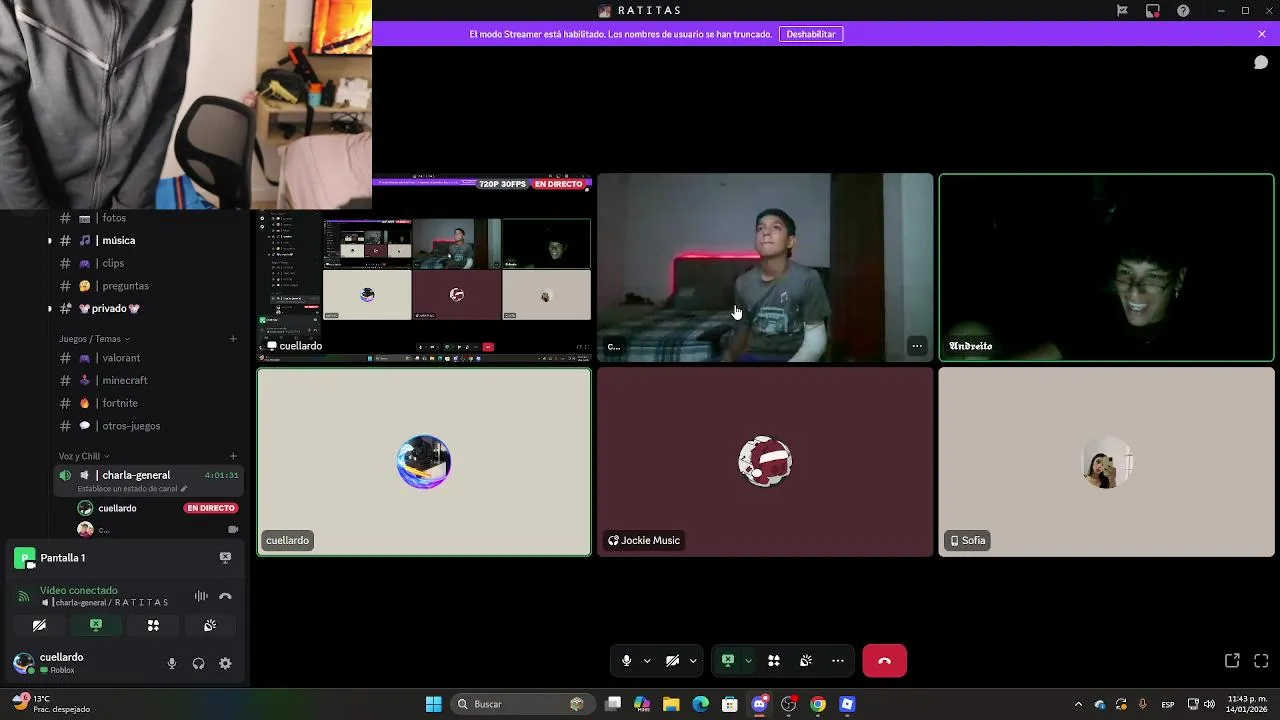The height and width of the screenshot is (720, 1280).
Task: Select cuellardo live stream preview tile
Action: tap(424, 268)
